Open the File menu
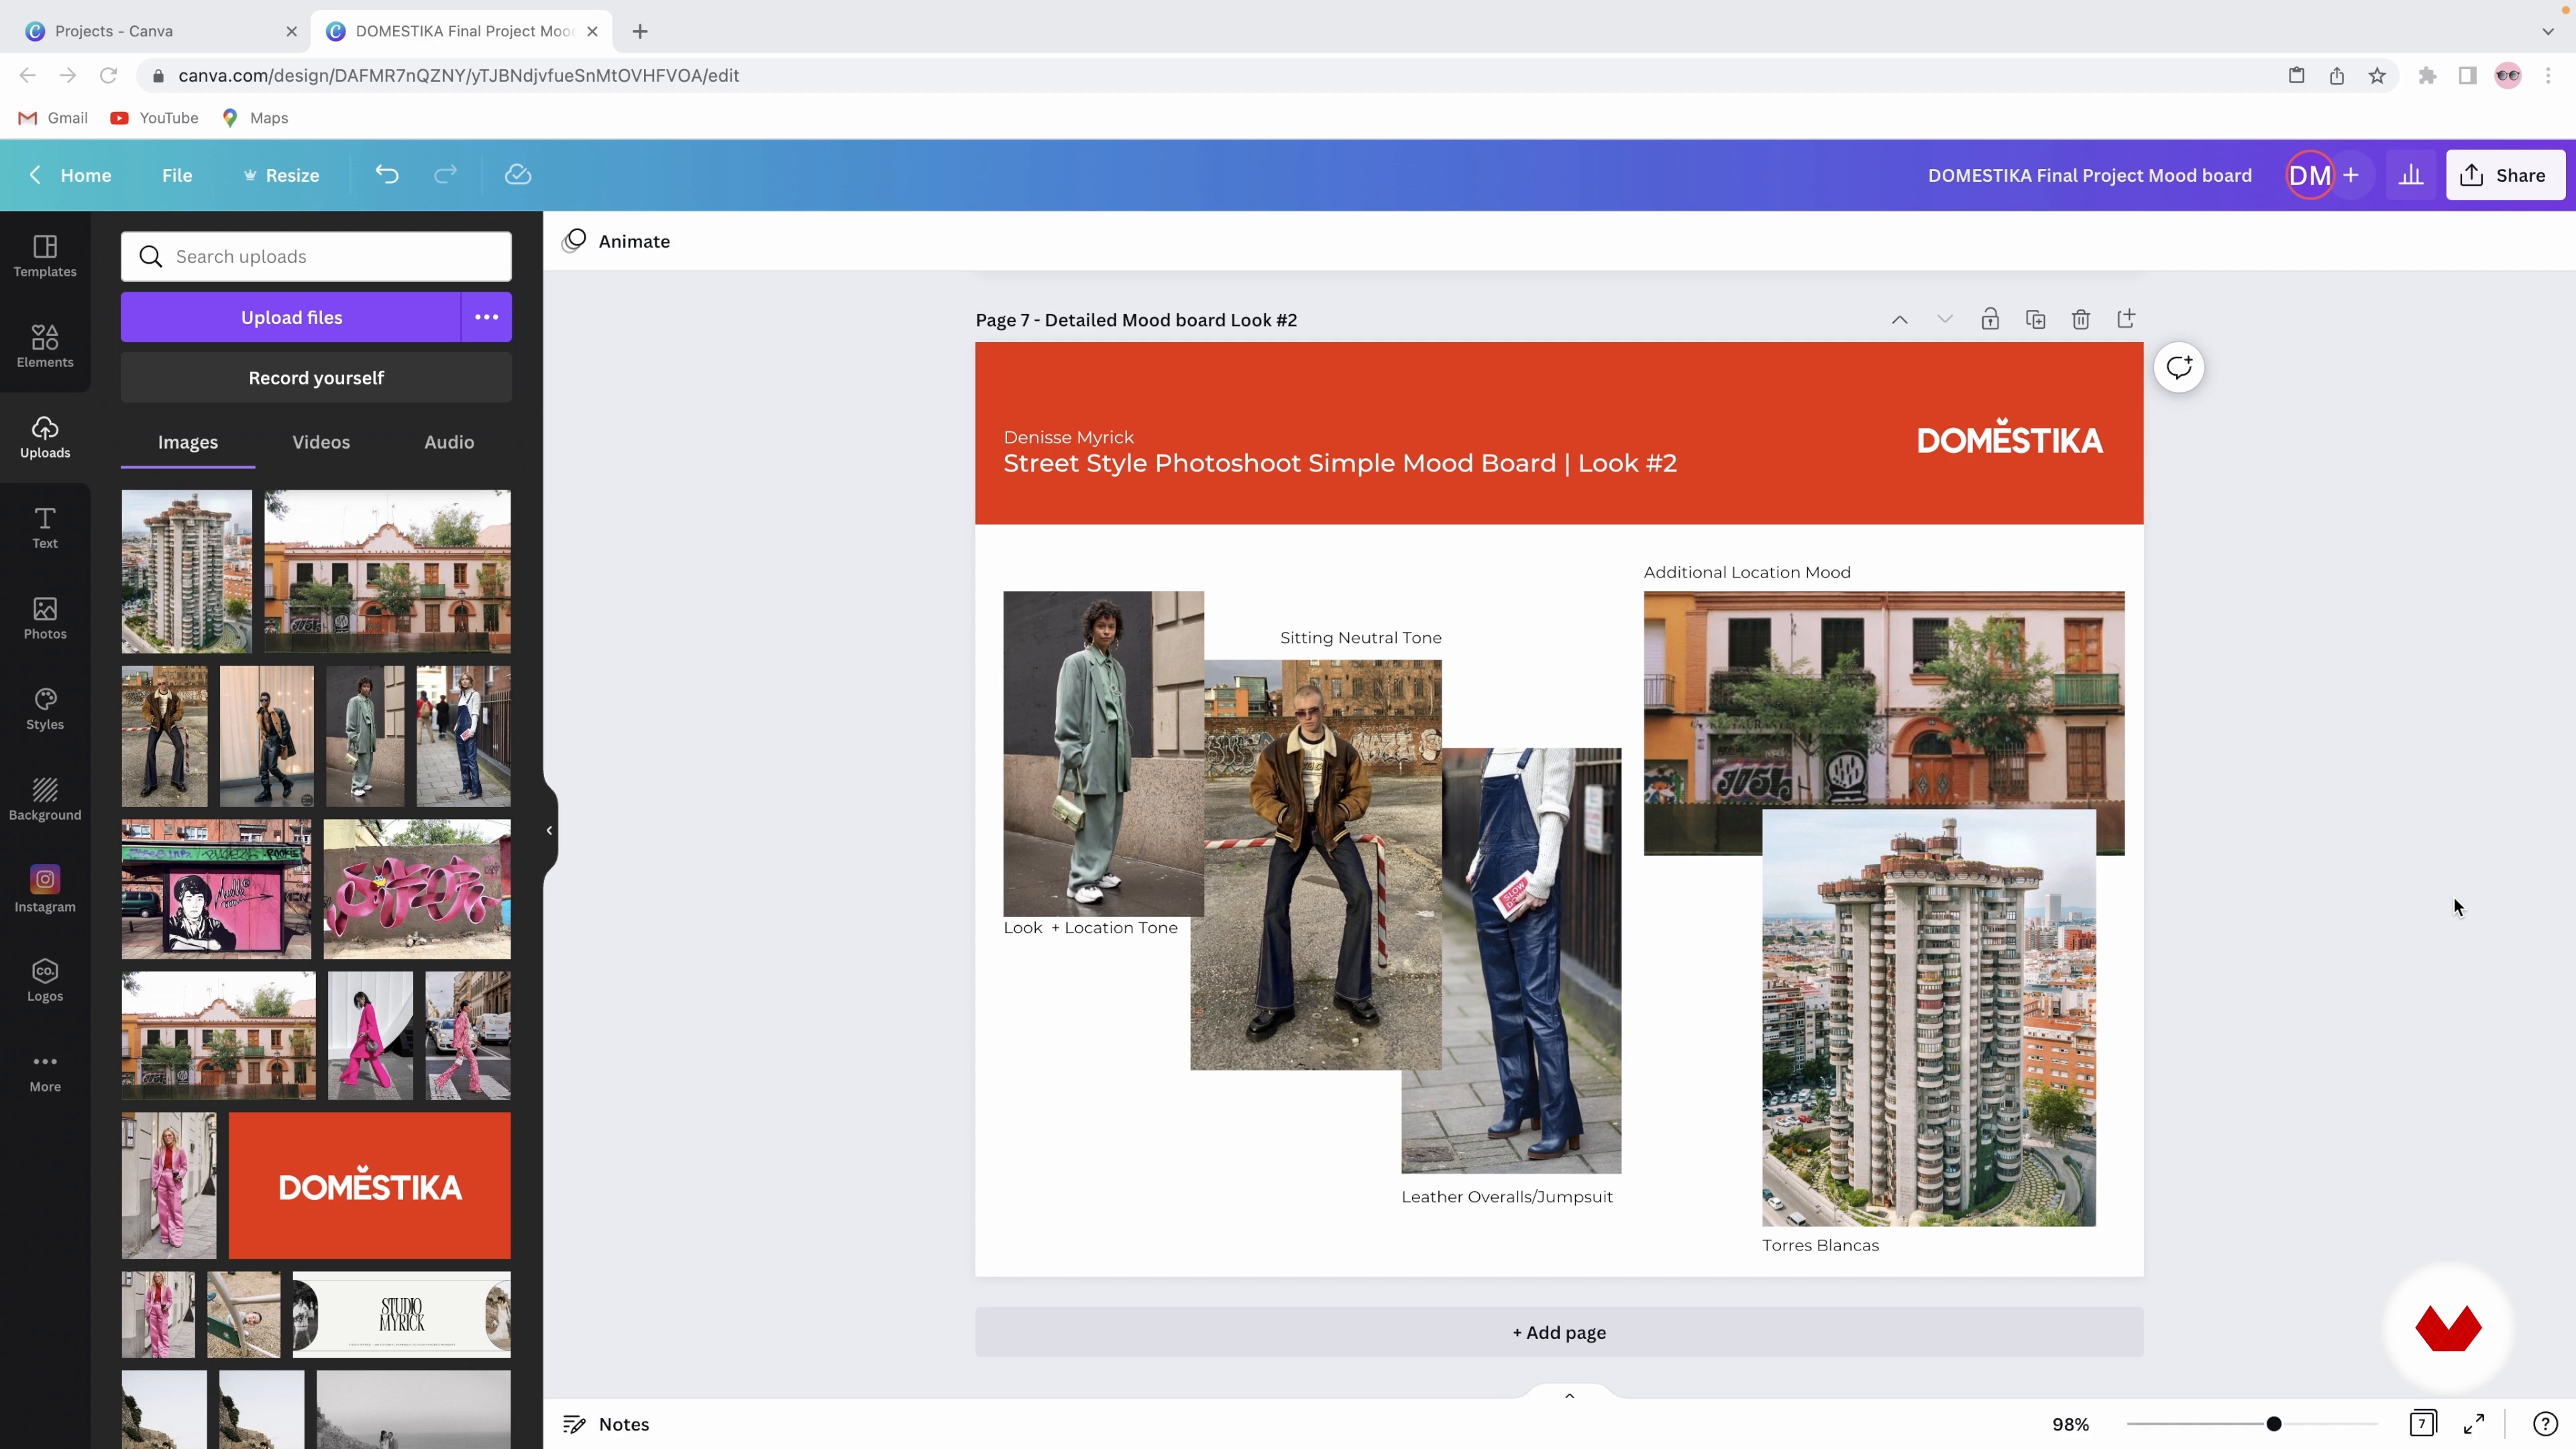The image size is (2576, 1449). tap(177, 175)
